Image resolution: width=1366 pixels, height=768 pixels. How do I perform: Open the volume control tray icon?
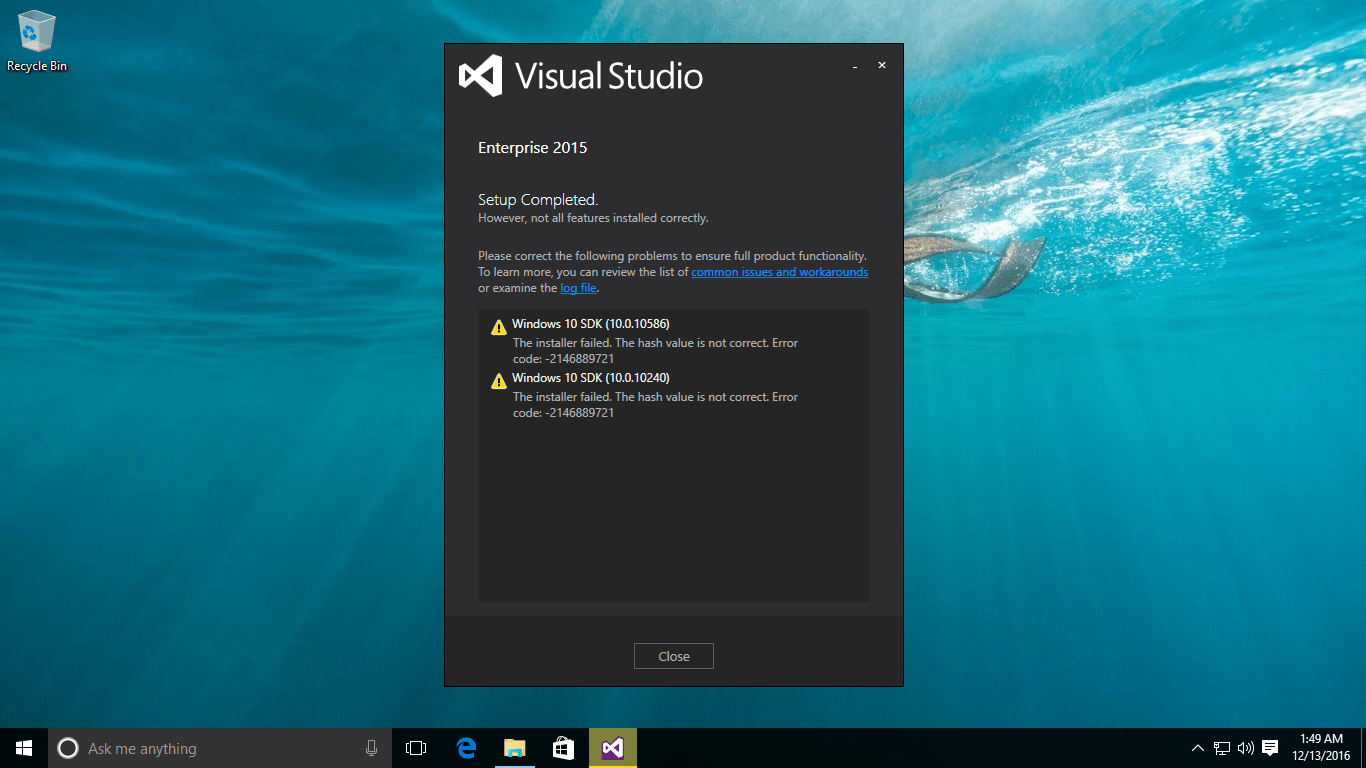1246,748
